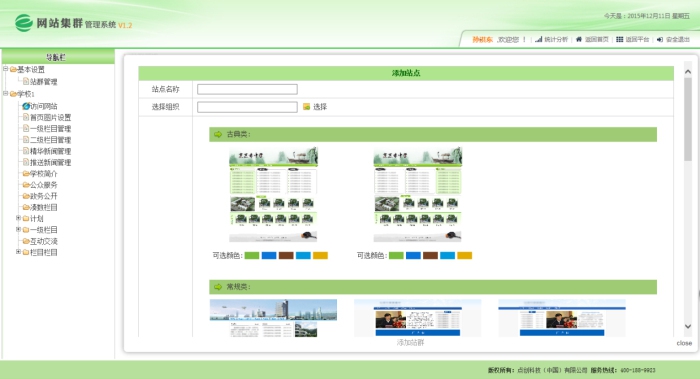Collapse the 学校1 tree node
700x379 pixels.
(6, 93)
